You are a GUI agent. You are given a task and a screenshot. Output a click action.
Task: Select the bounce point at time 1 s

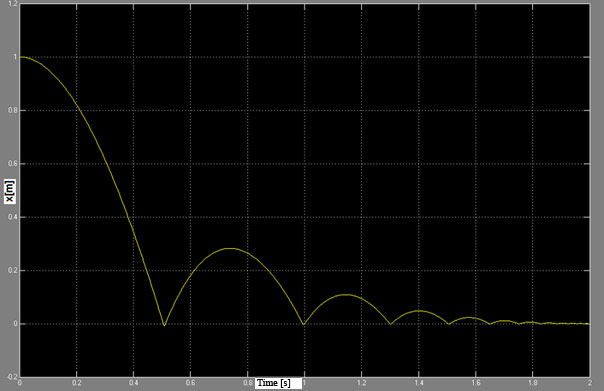click(x=304, y=324)
